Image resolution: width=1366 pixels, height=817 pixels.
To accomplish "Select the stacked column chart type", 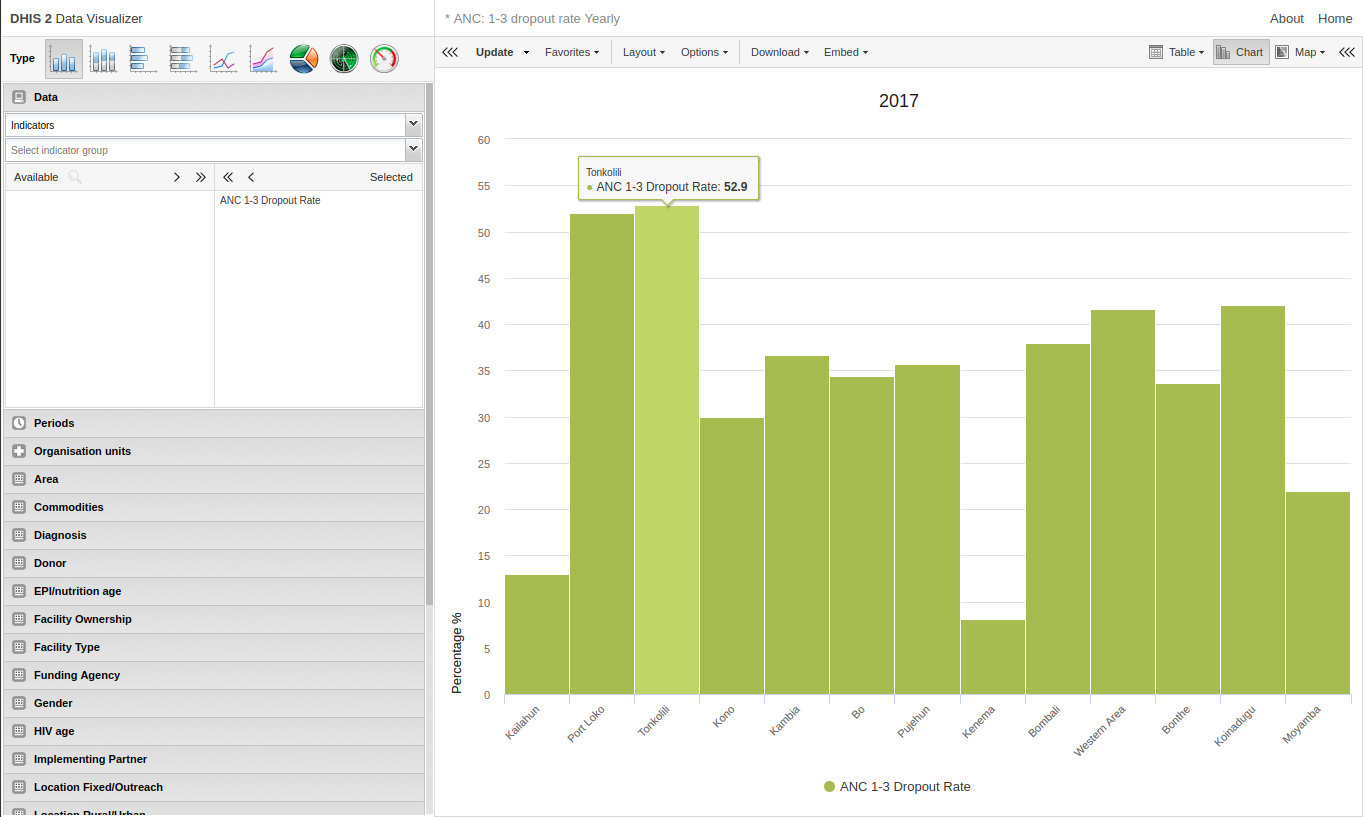I will pos(103,58).
